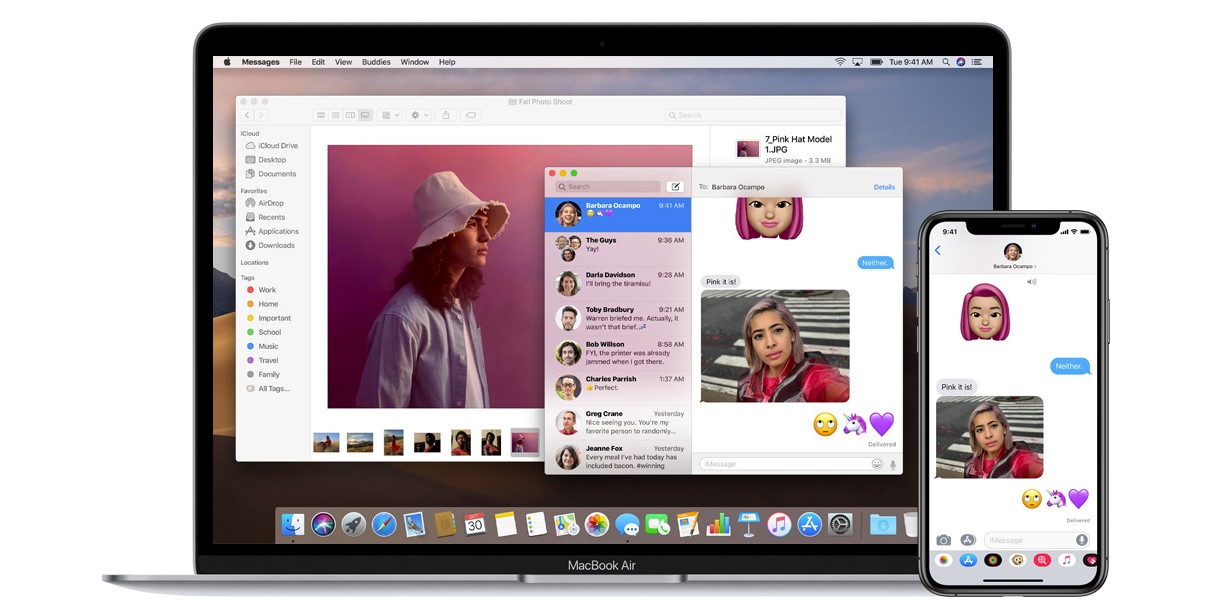
Task: Open Calendar icon showing 30 in Dock
Action: 475,524
